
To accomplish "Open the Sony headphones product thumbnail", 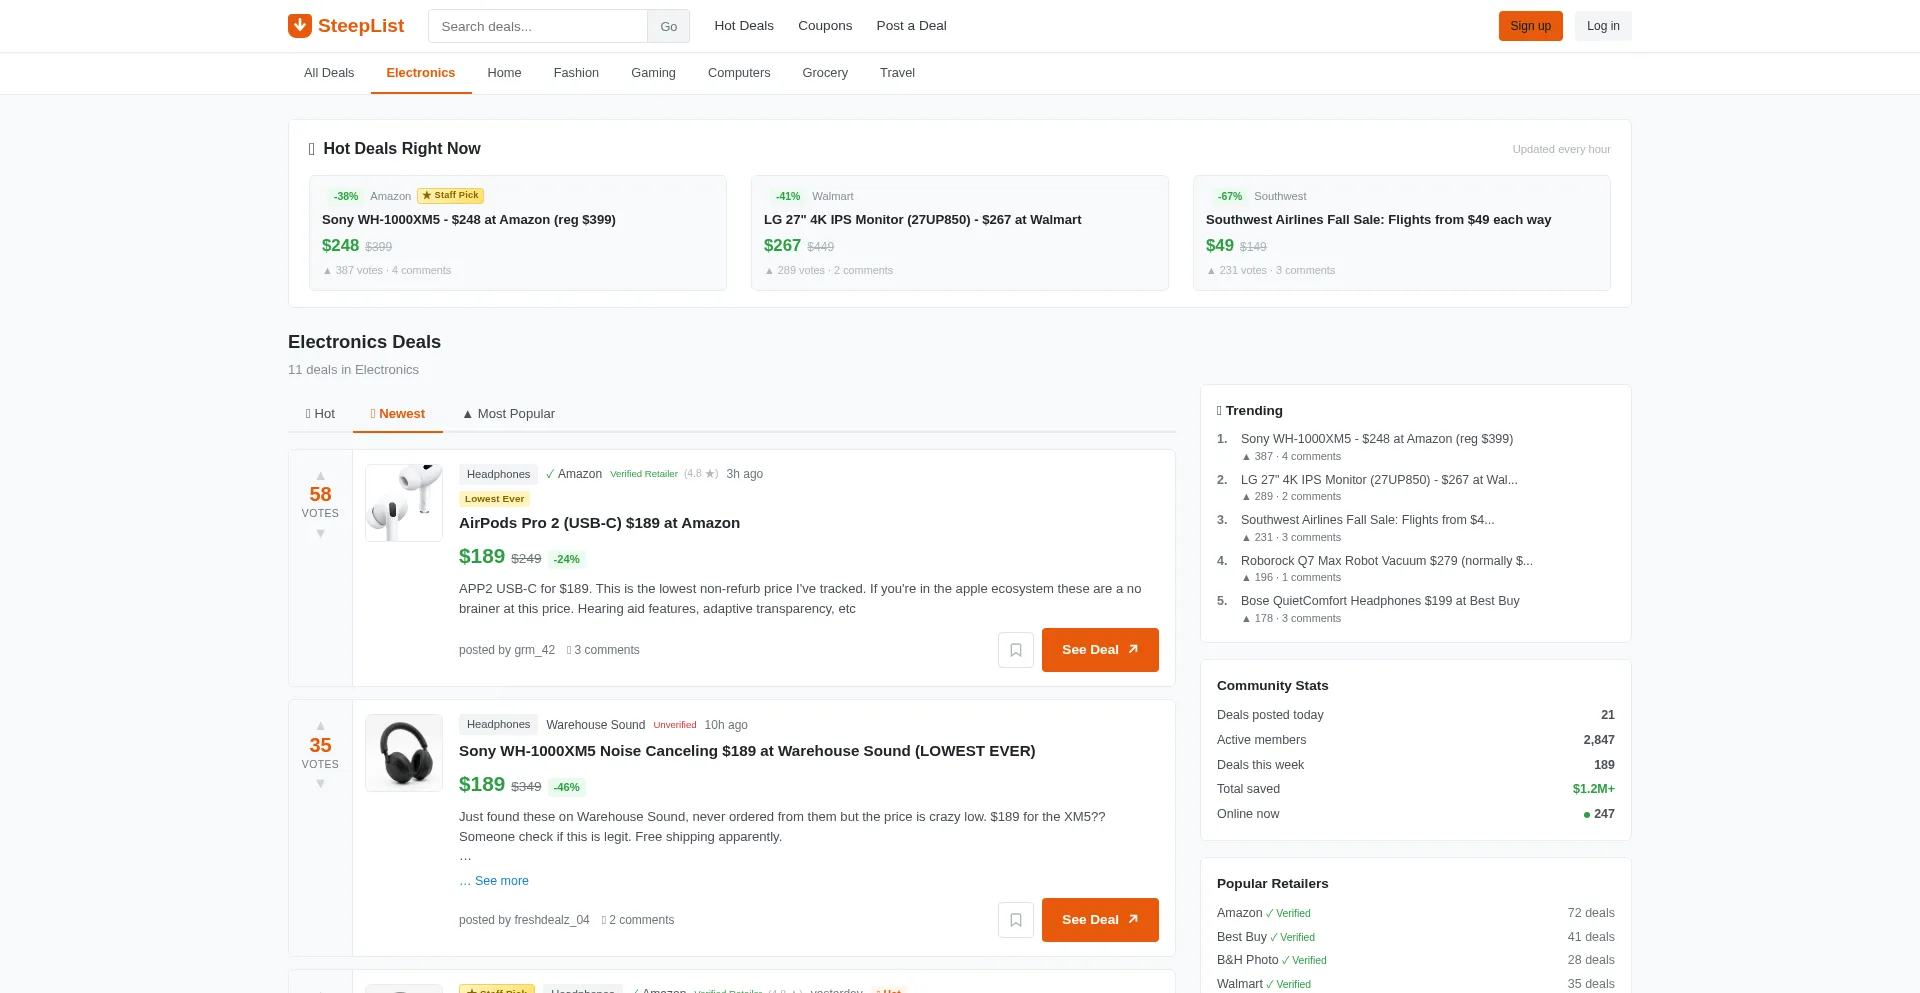I will pos(404,753).
